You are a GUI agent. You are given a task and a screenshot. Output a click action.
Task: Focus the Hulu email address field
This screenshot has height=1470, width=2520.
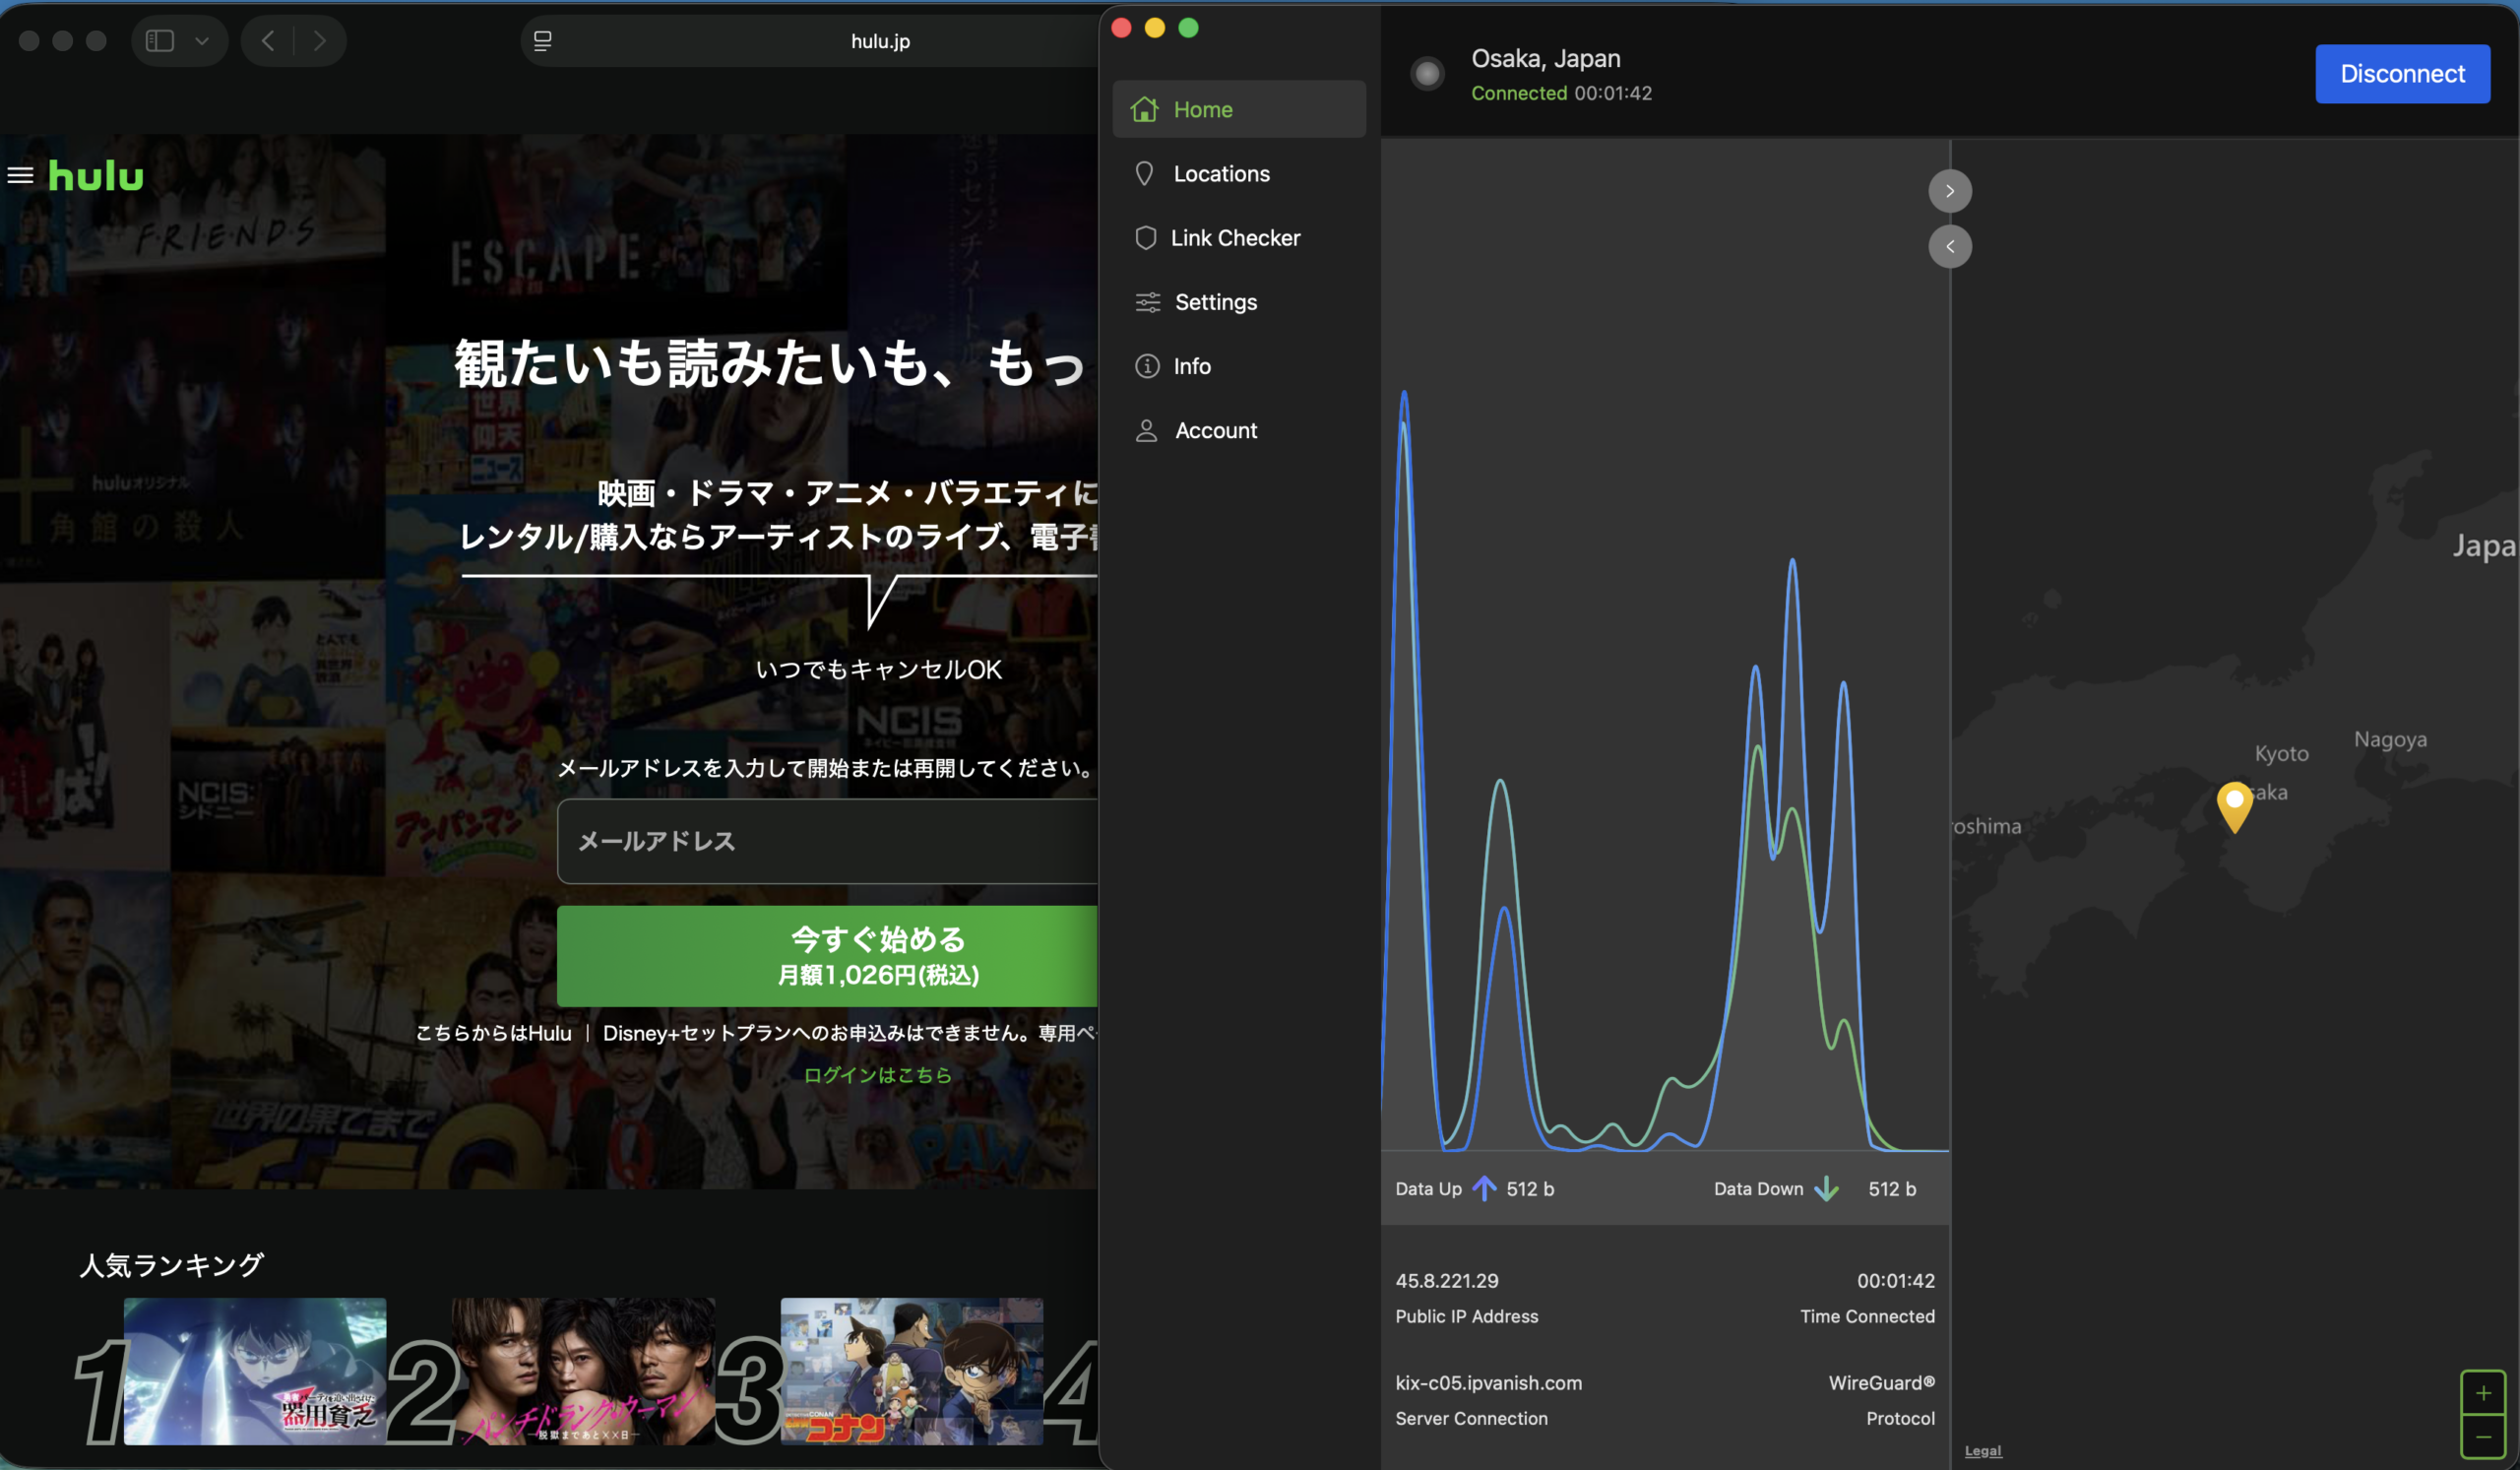tap(827, 841)
